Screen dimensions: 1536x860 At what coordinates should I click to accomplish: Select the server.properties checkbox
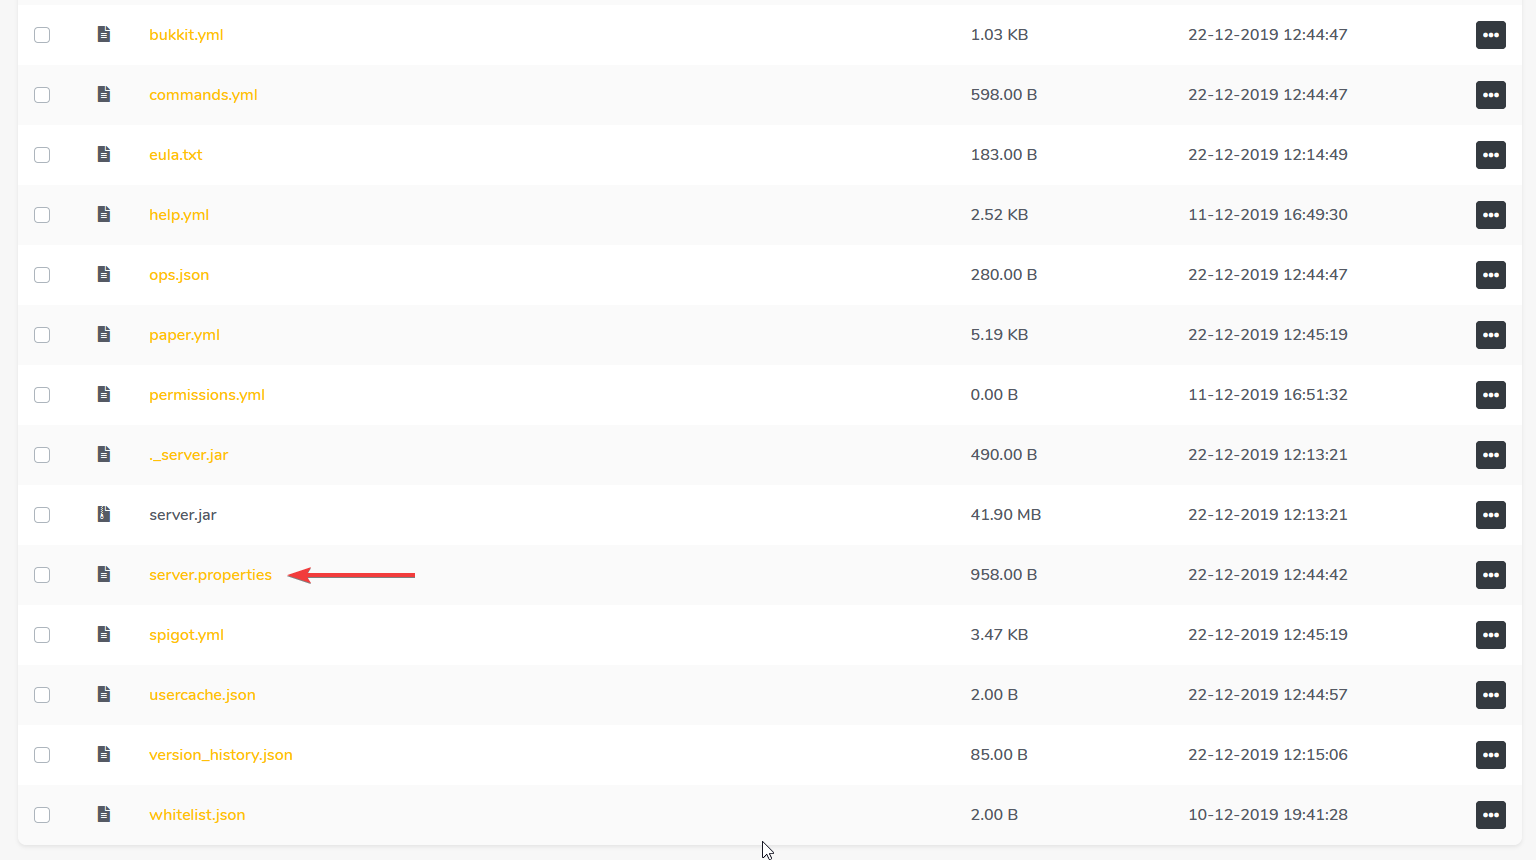[x=42, y=575]
